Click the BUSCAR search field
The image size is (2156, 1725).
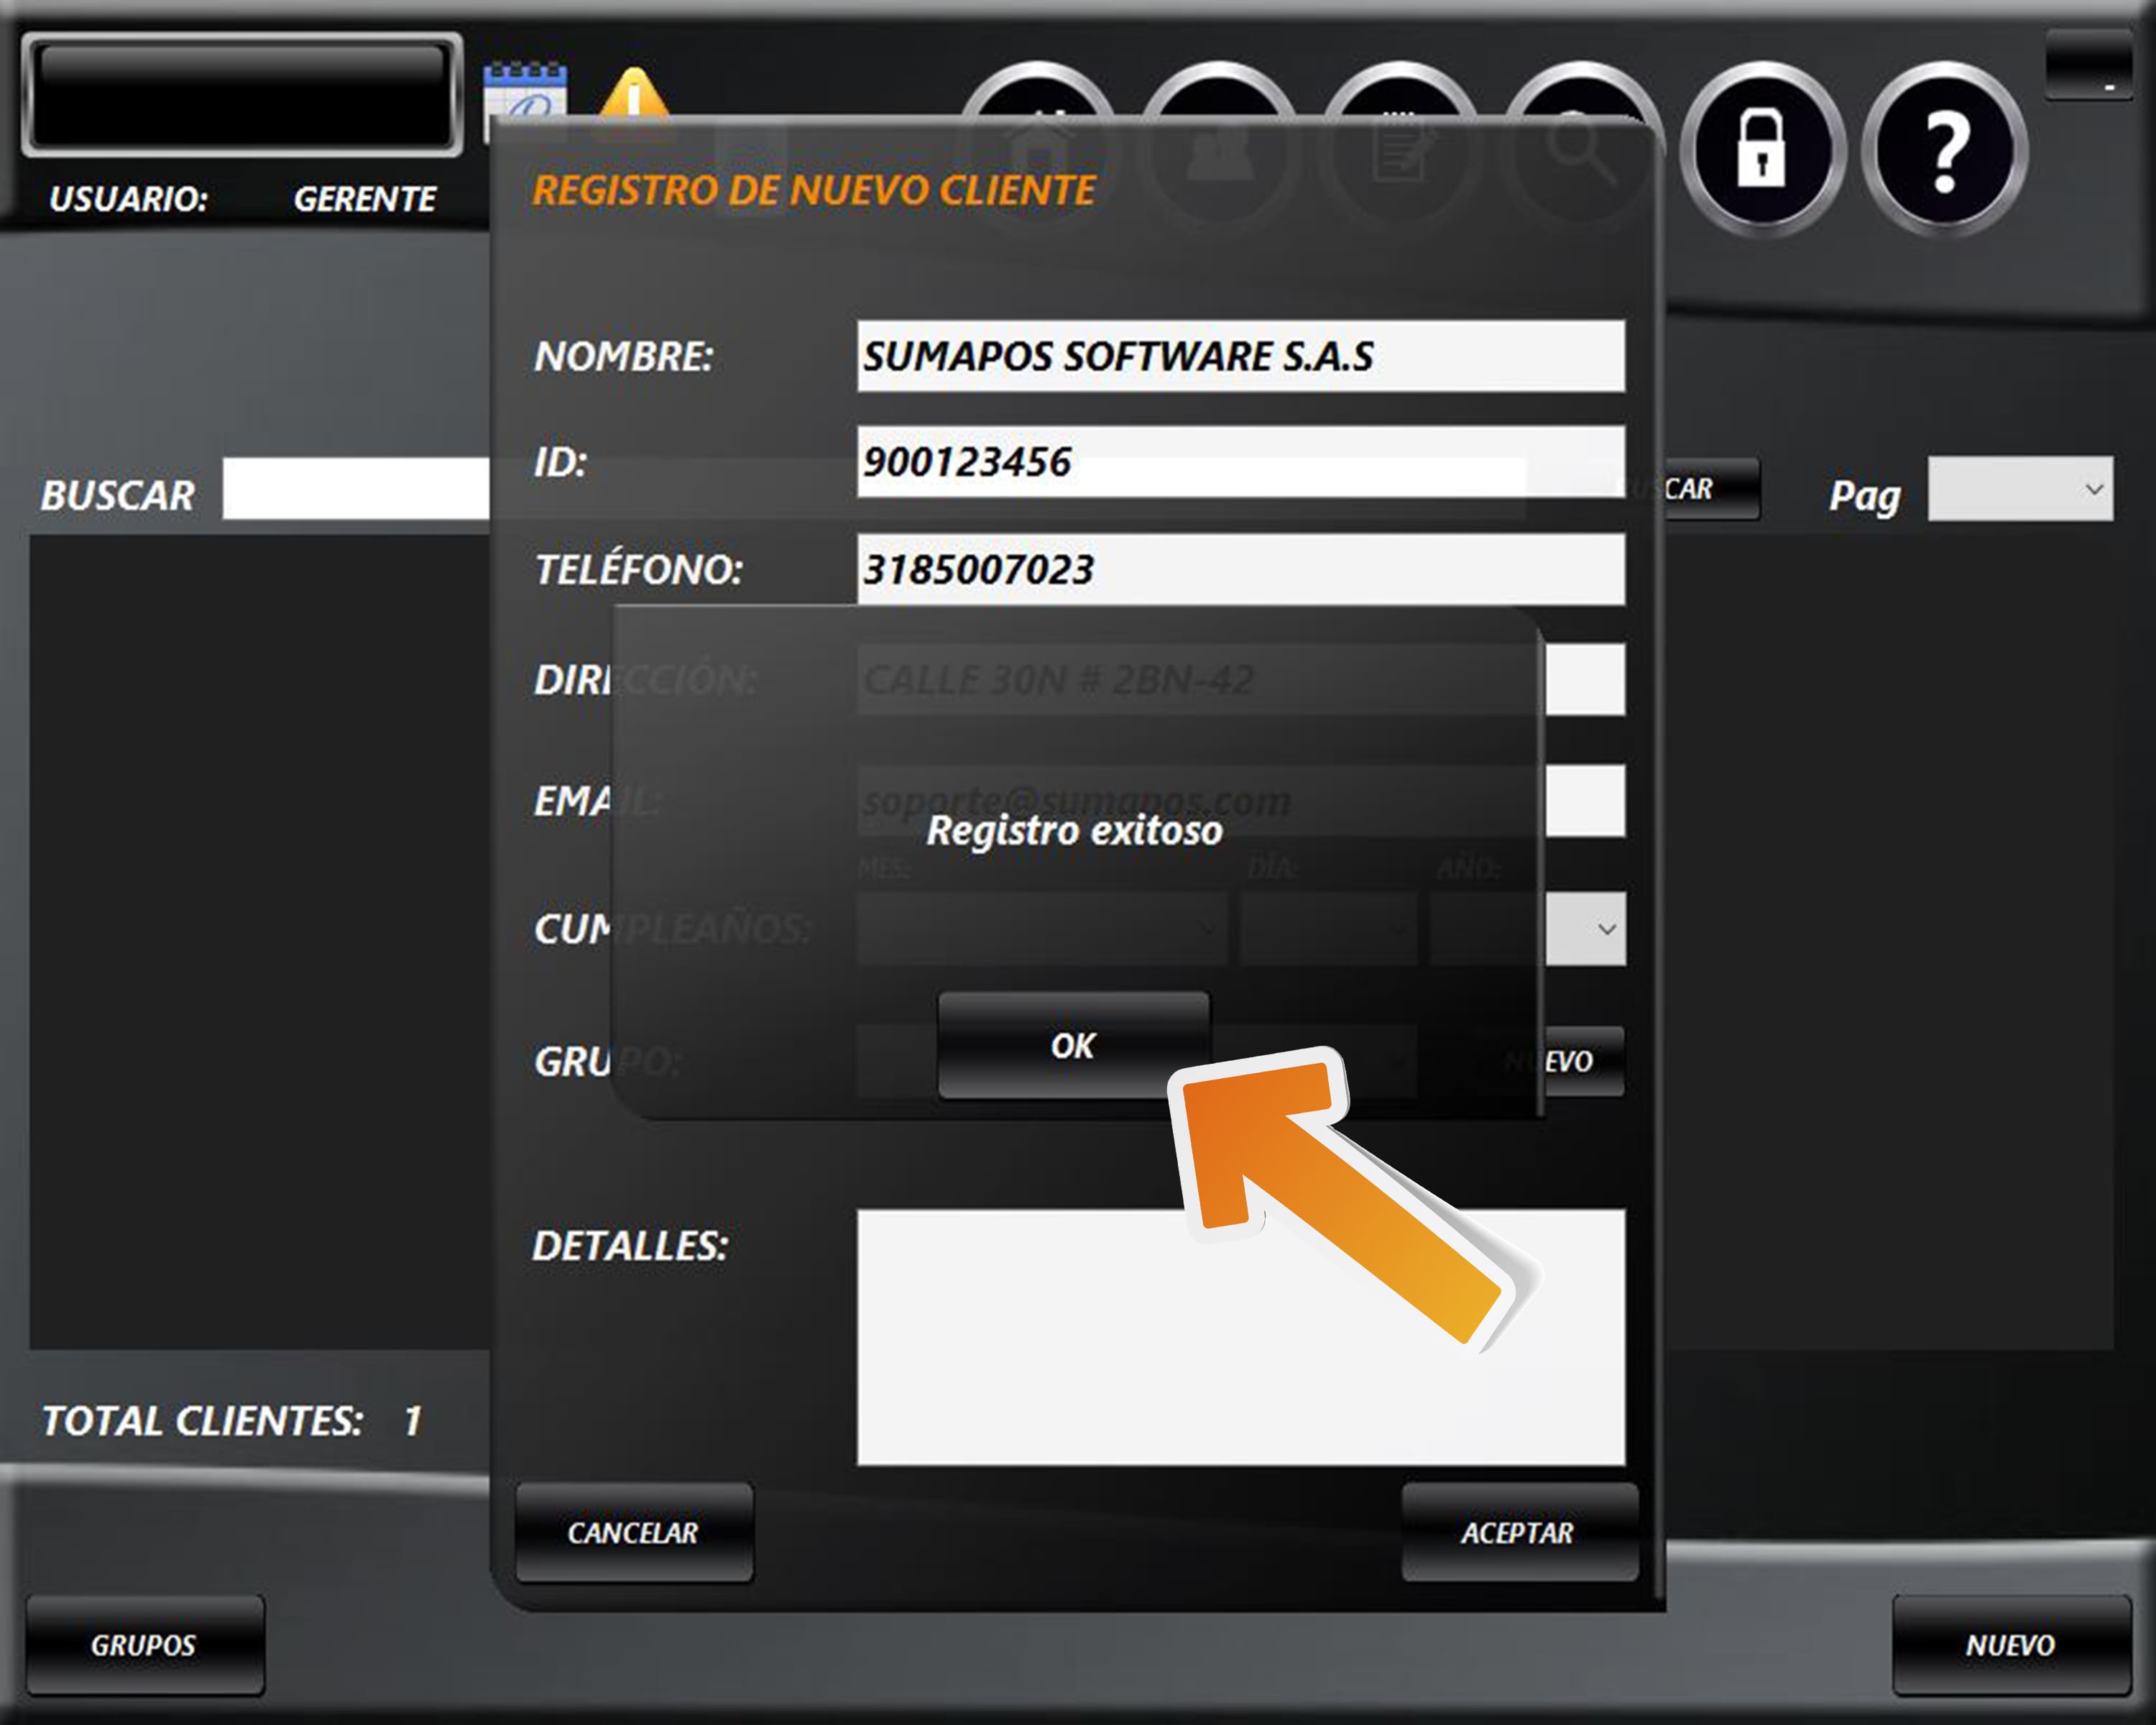pyautogui.click(x=355, y=489)
